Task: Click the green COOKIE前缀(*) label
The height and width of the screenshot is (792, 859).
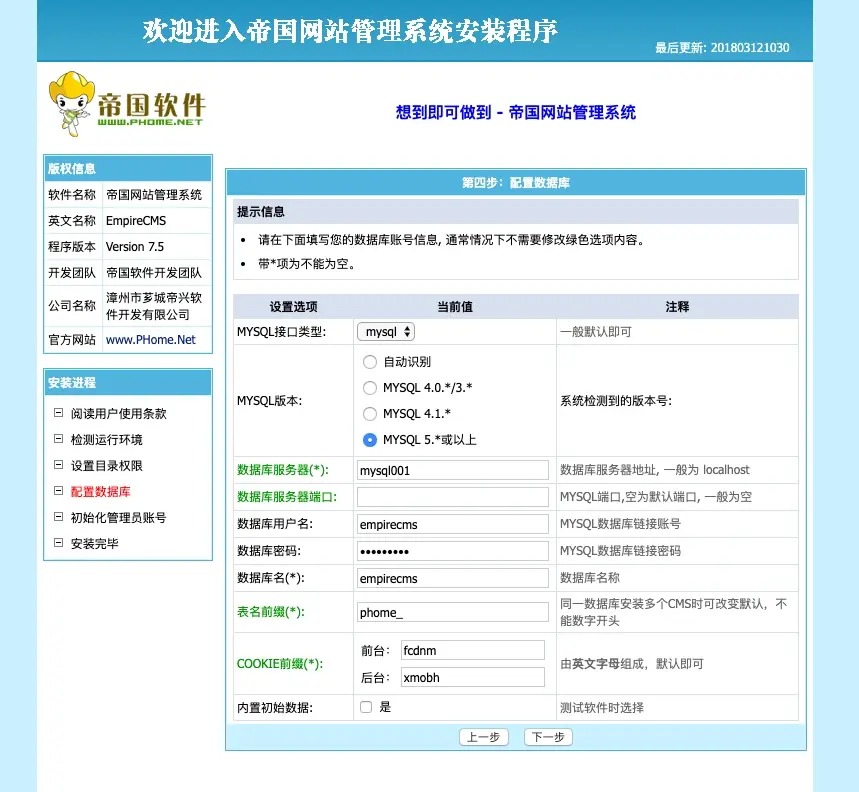Action: (x=280, y=663)
